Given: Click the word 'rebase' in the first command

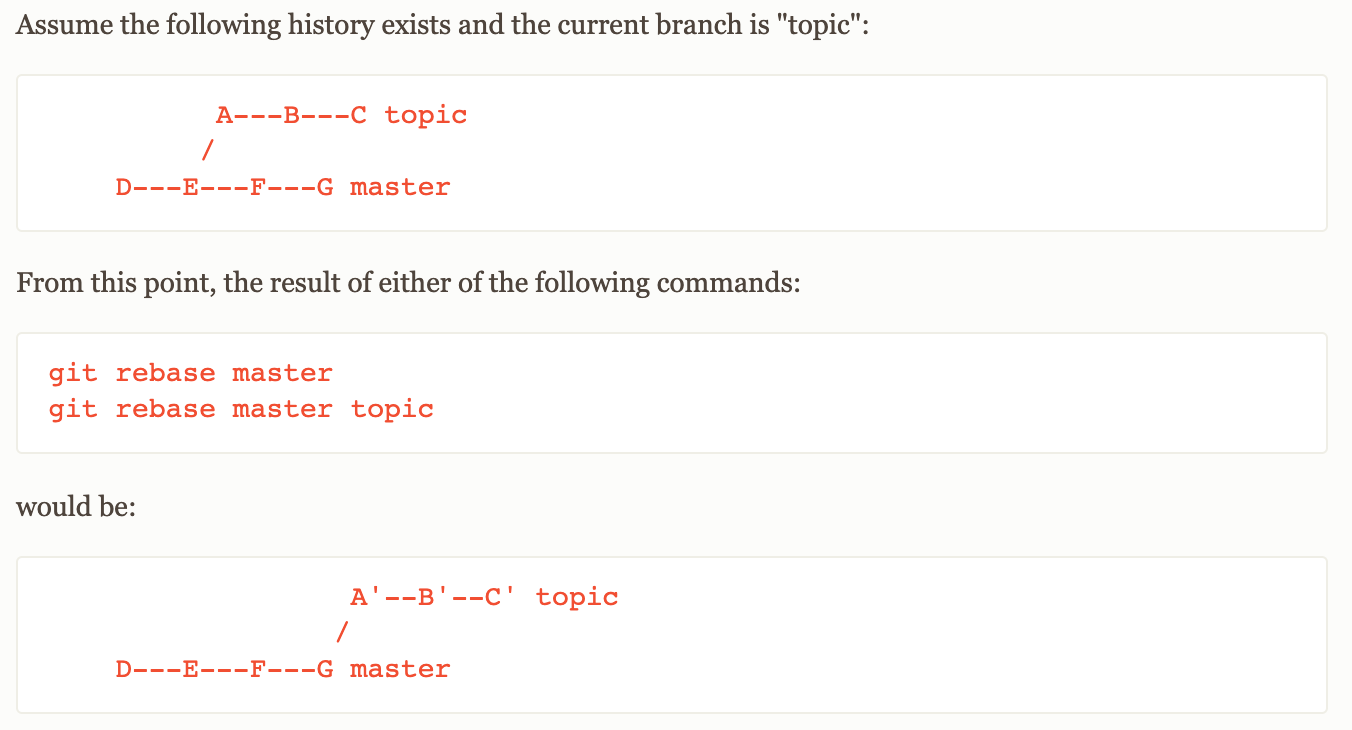Looking at the screenshot, I should 165,373.
